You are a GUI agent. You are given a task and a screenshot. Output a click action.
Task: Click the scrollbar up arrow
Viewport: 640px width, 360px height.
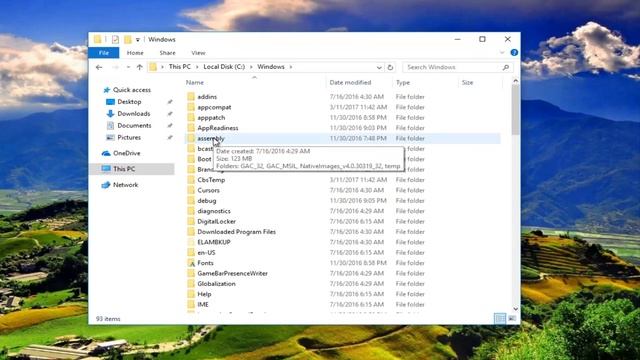click(x=515, y=81)
